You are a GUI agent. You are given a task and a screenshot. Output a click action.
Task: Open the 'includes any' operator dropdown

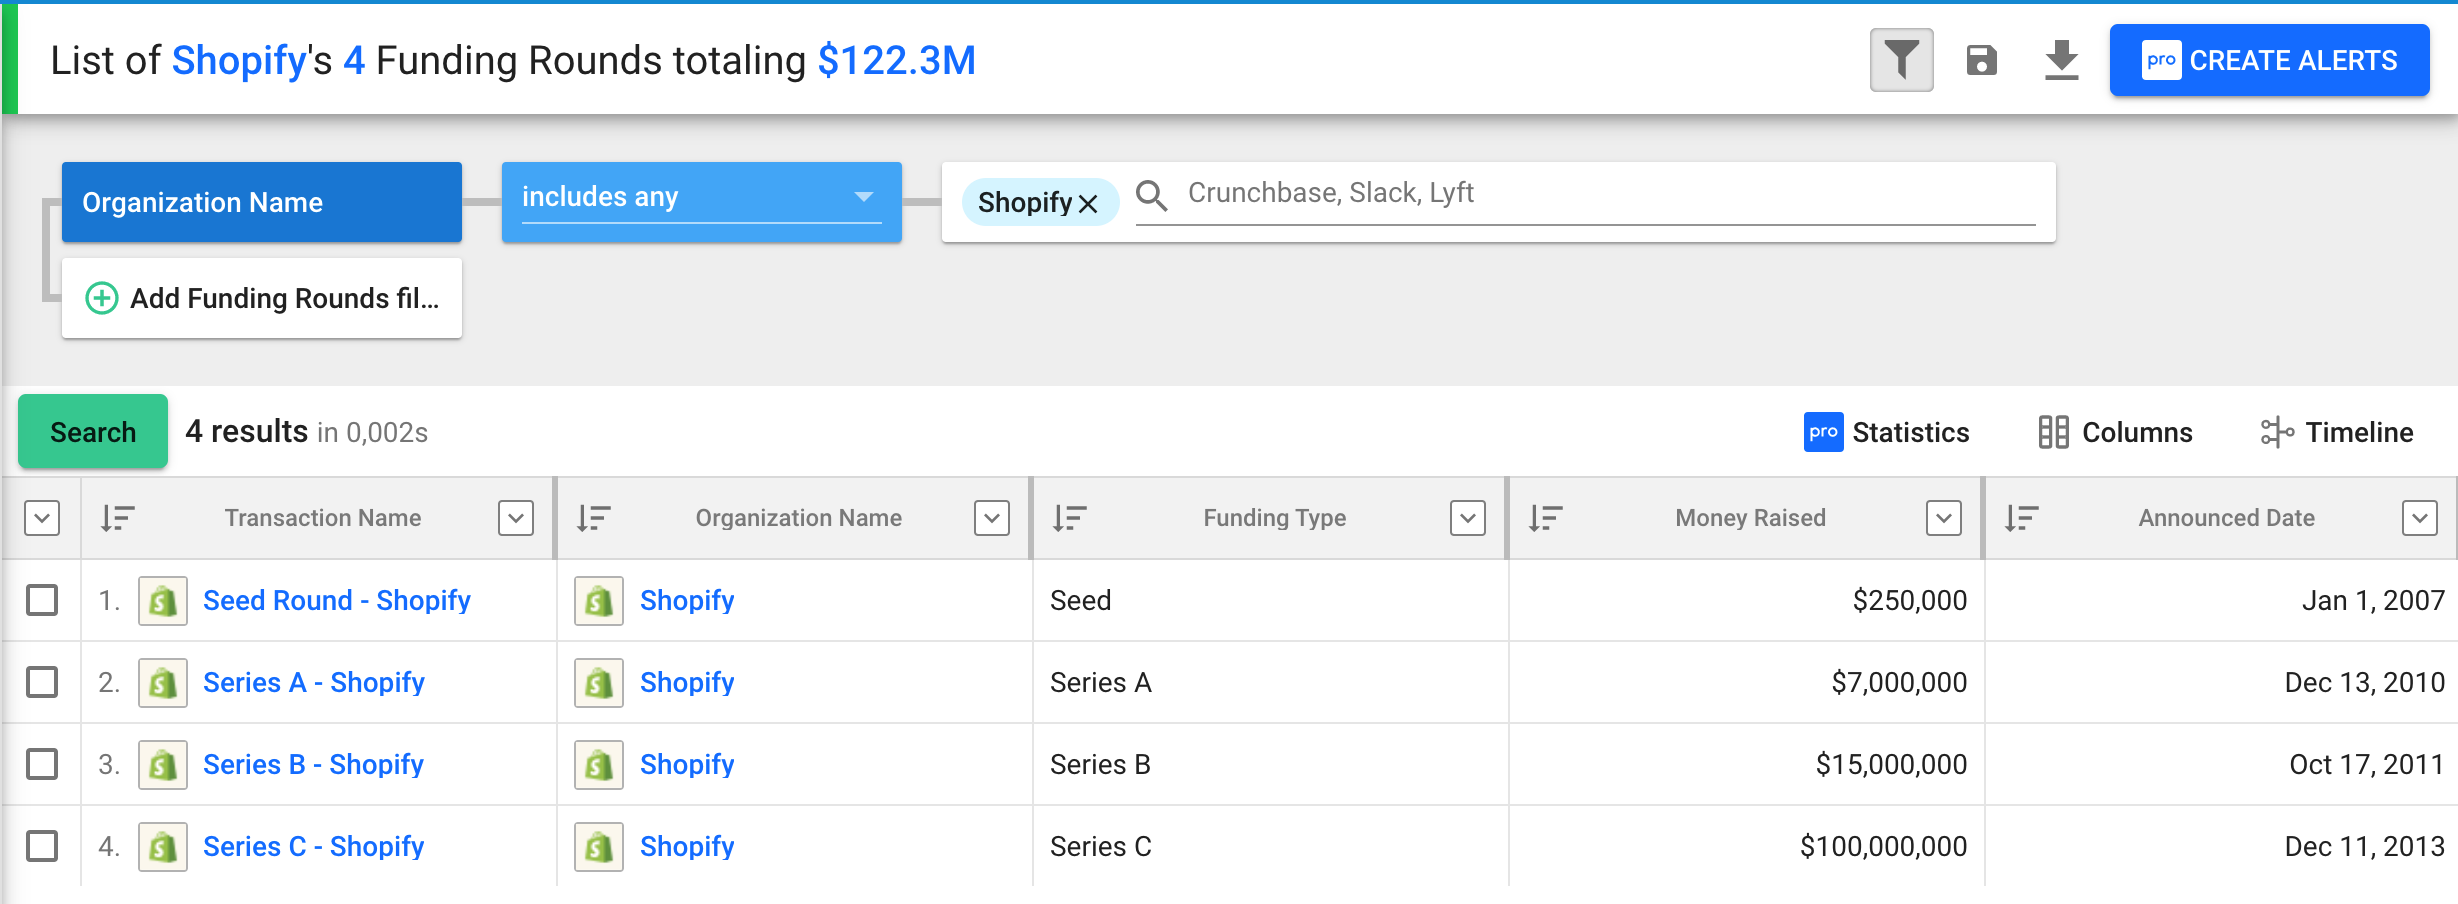coord(702,202)
